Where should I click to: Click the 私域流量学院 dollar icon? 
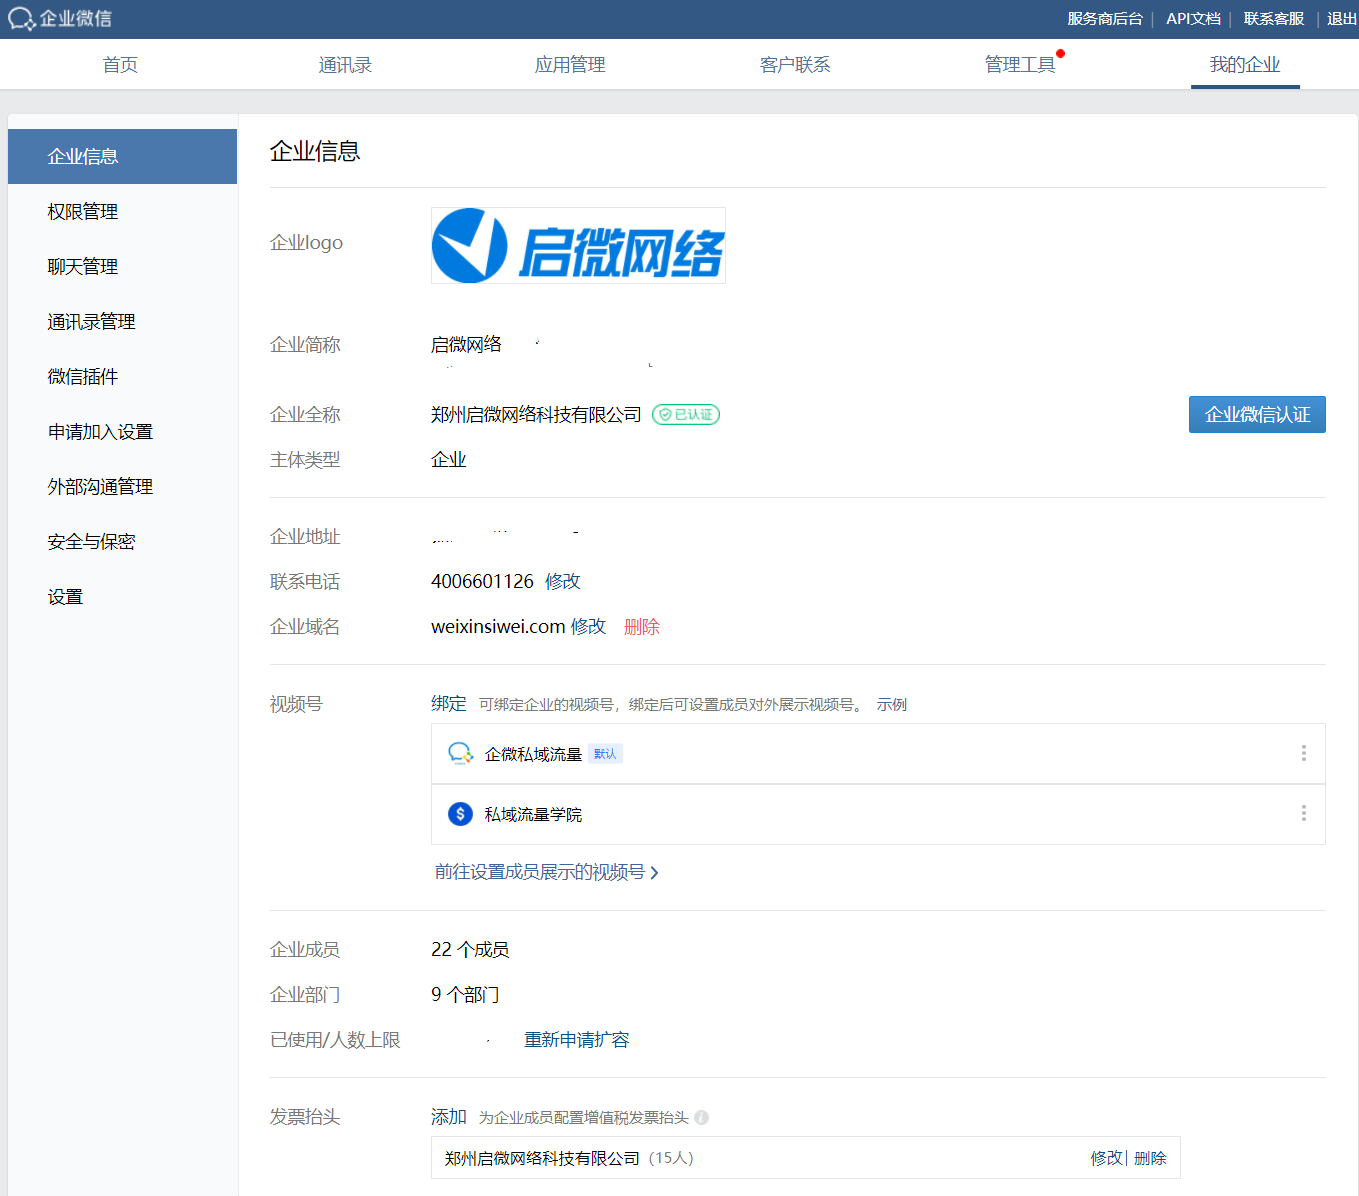460,814
